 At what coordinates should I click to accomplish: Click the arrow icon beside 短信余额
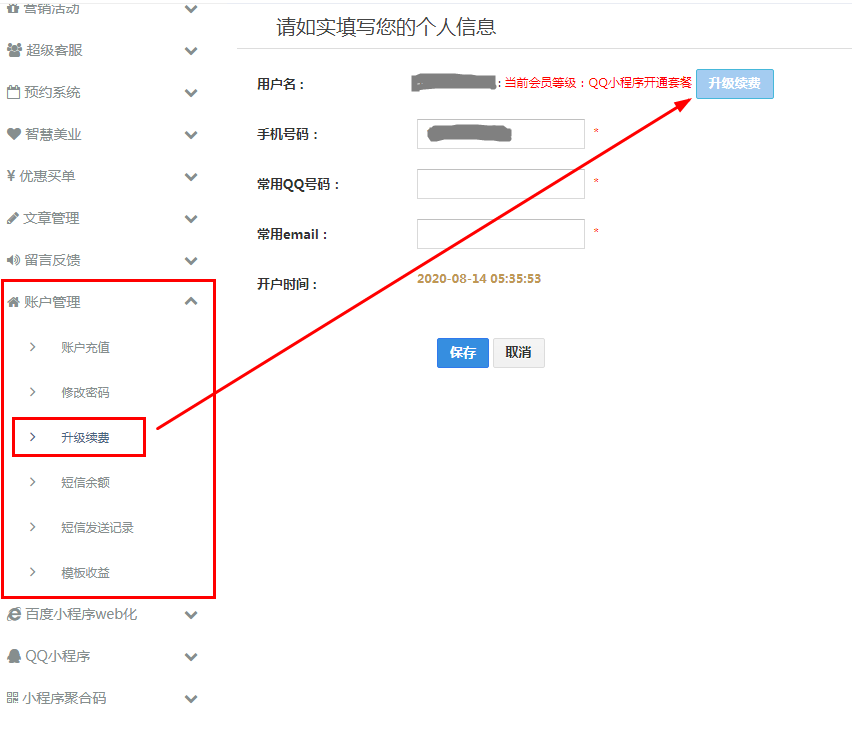tap(33, 482)
